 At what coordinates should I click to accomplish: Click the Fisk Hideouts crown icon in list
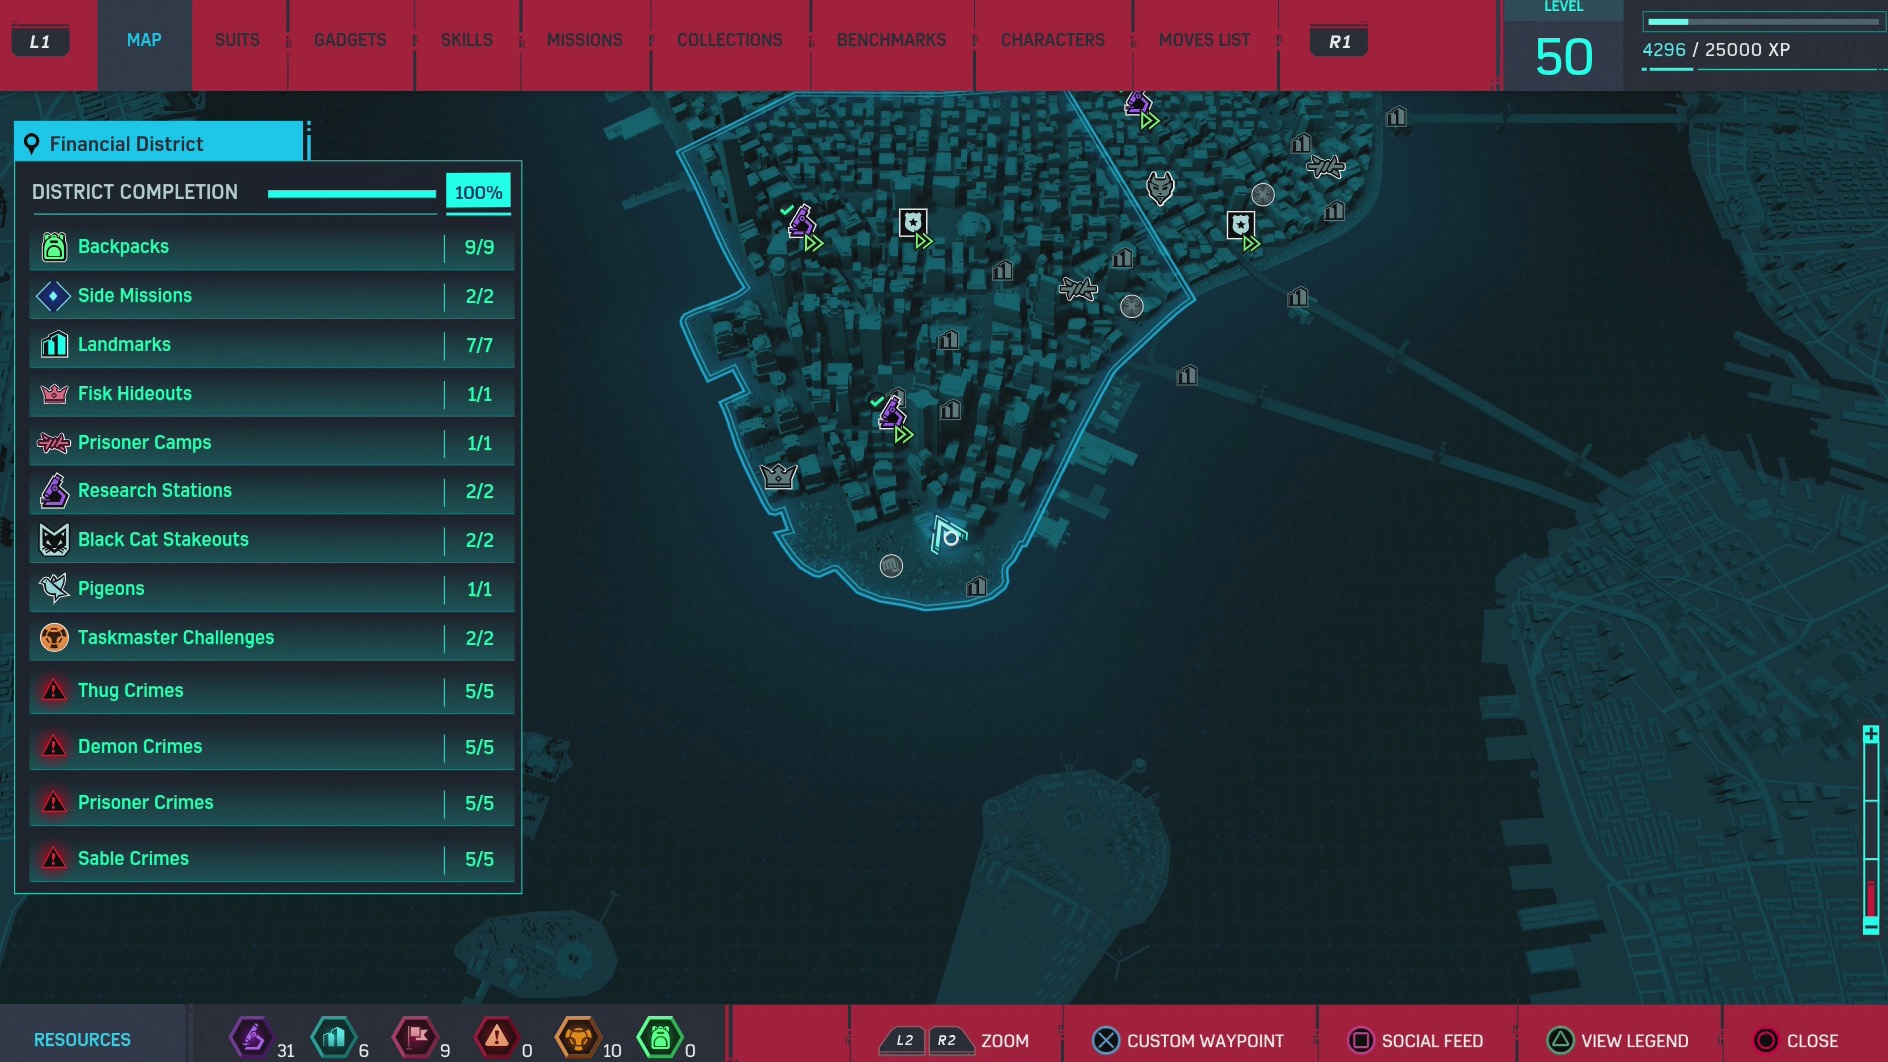[x=54, y=394]
